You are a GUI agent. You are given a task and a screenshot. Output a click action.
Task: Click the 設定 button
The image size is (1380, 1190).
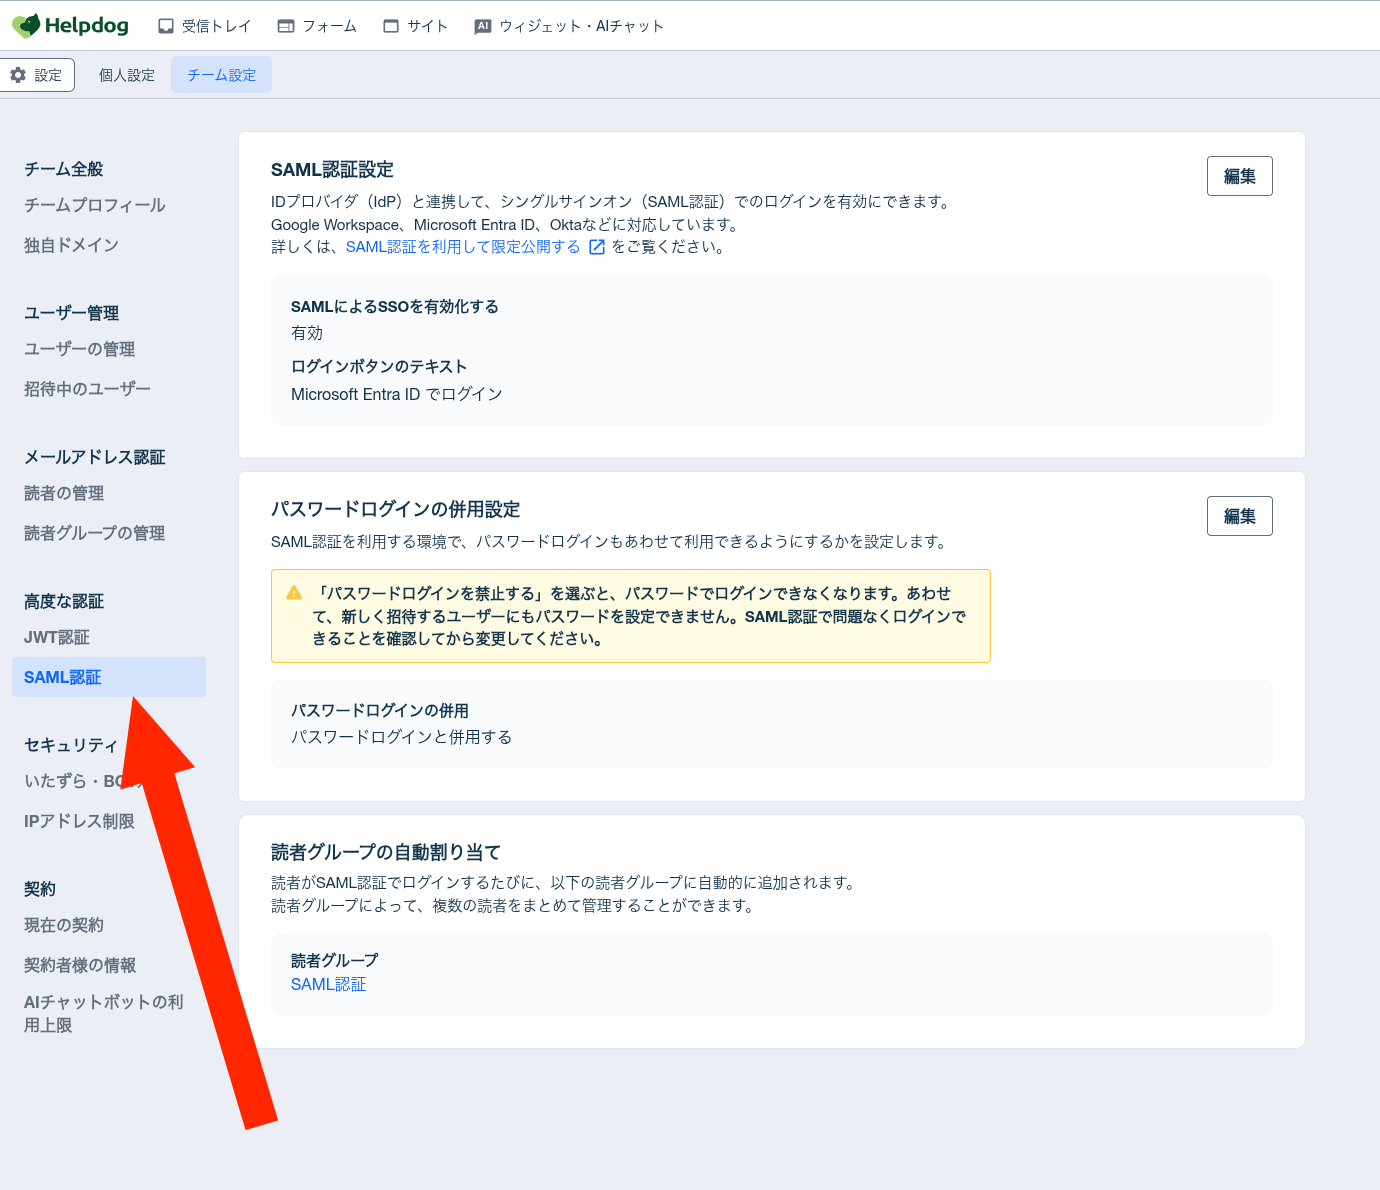(x=37, y=75)
